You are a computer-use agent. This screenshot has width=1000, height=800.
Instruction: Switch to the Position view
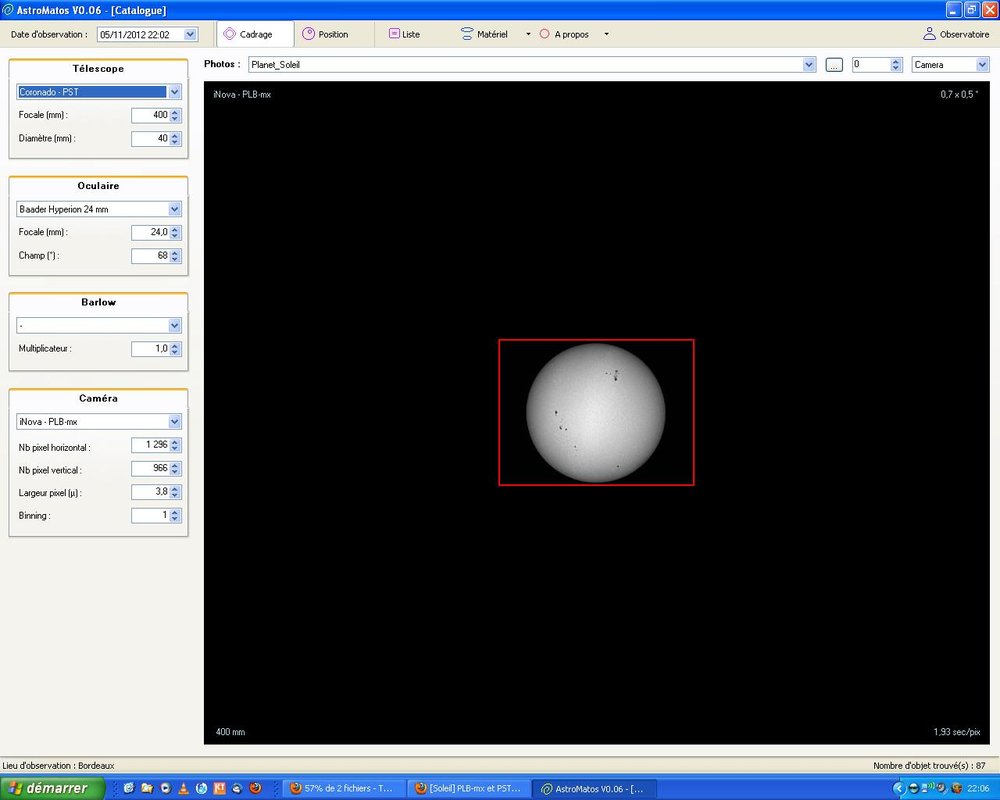point(325,34)
